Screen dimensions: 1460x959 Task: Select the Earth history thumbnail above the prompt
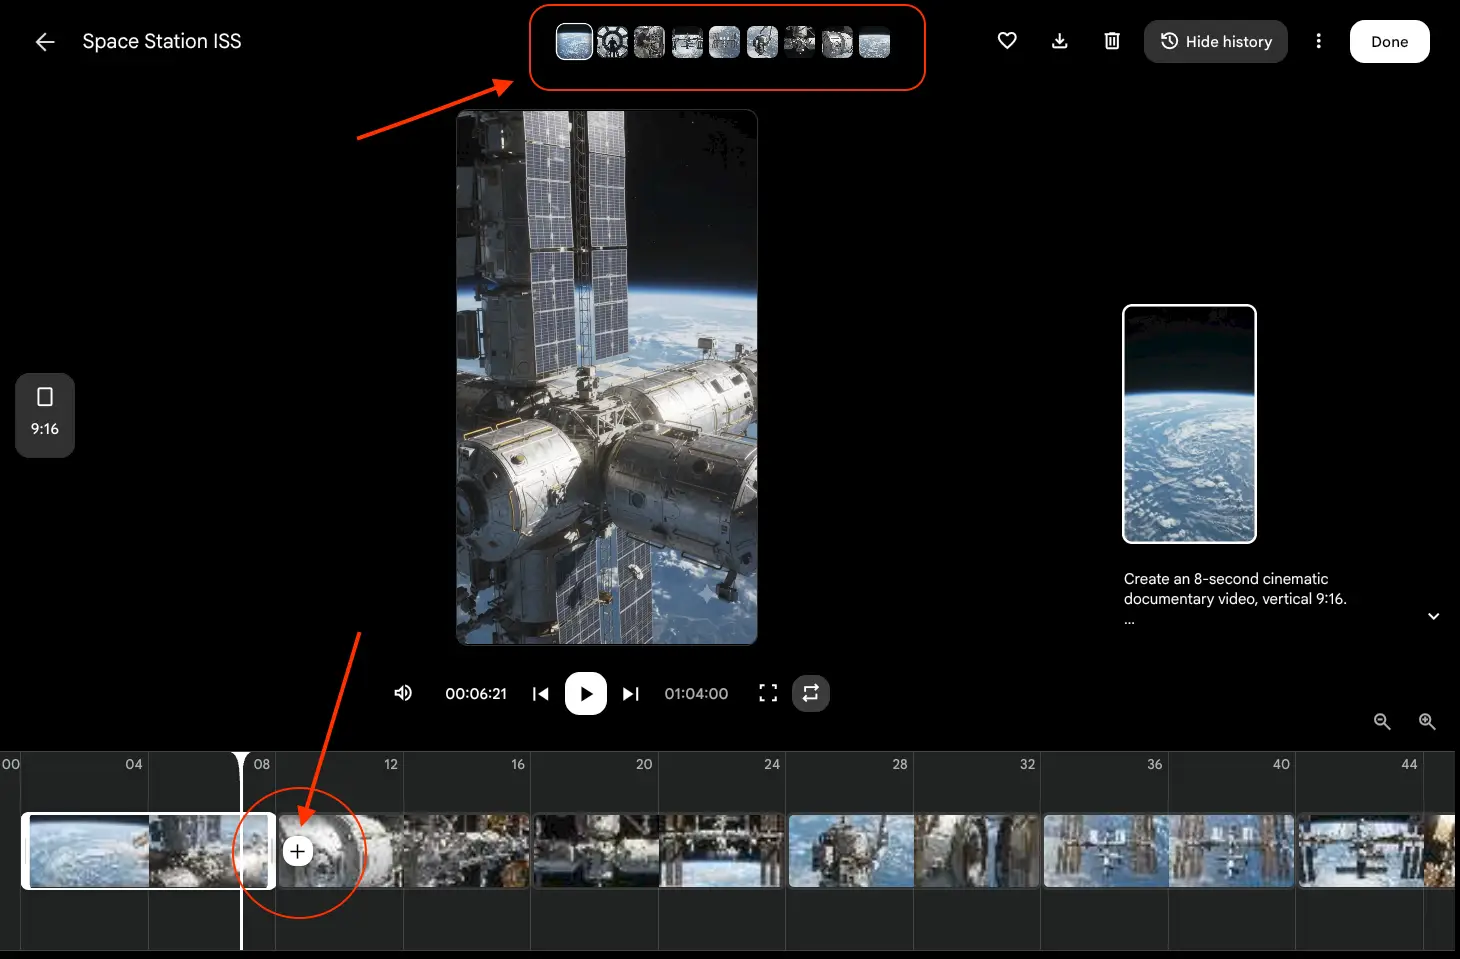pos(1189,424)
